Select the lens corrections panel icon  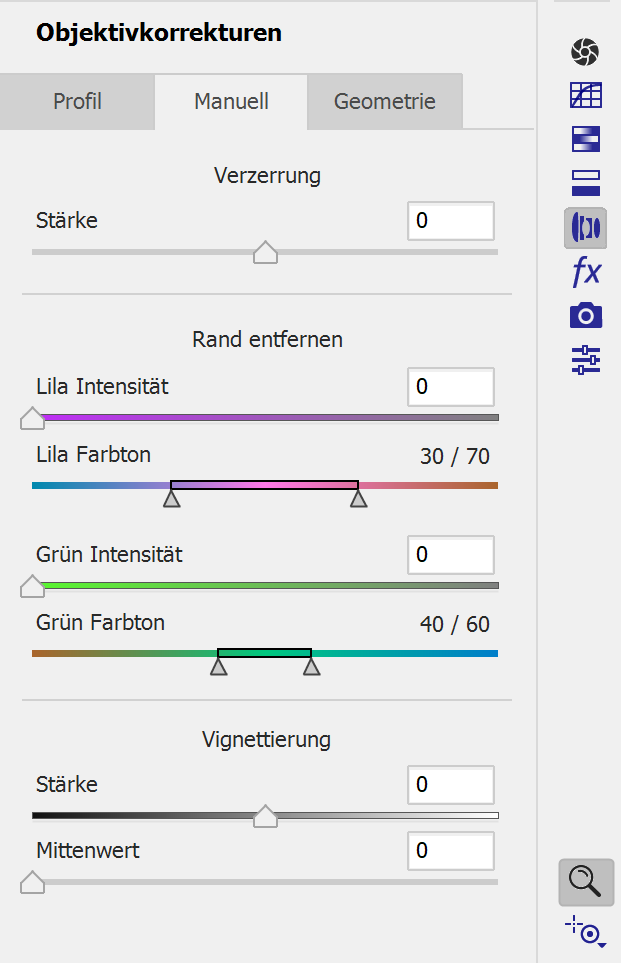[x=585, y=227]
